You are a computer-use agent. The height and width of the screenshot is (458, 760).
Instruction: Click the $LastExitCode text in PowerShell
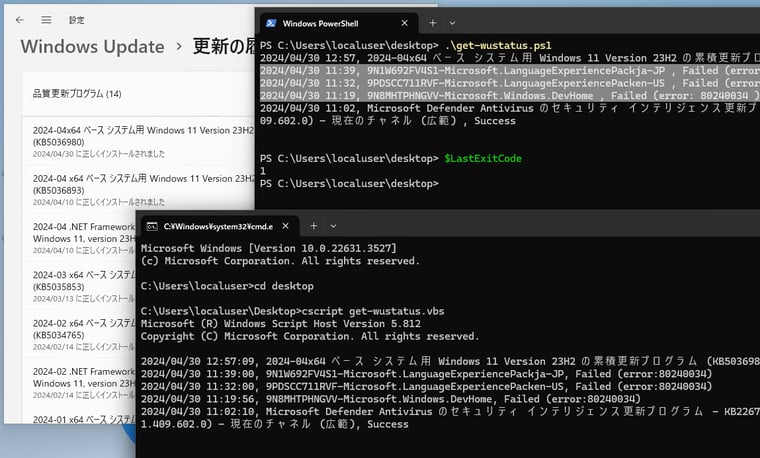(483, 158)
